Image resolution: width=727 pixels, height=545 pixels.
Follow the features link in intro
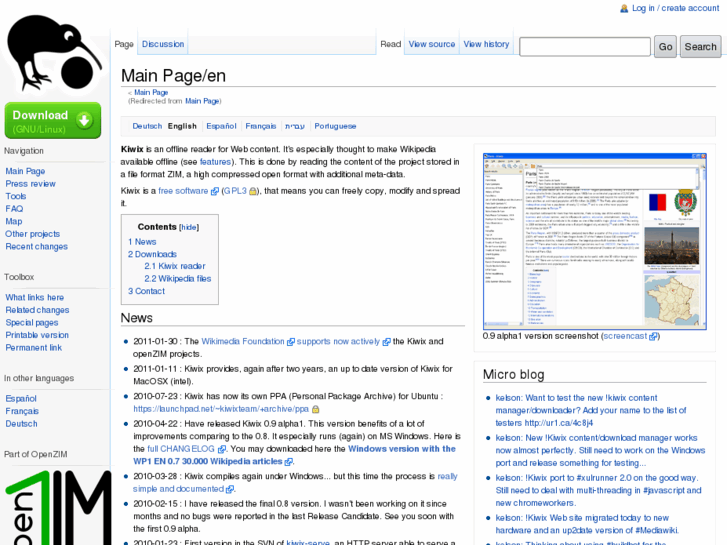tap(215, 162)
